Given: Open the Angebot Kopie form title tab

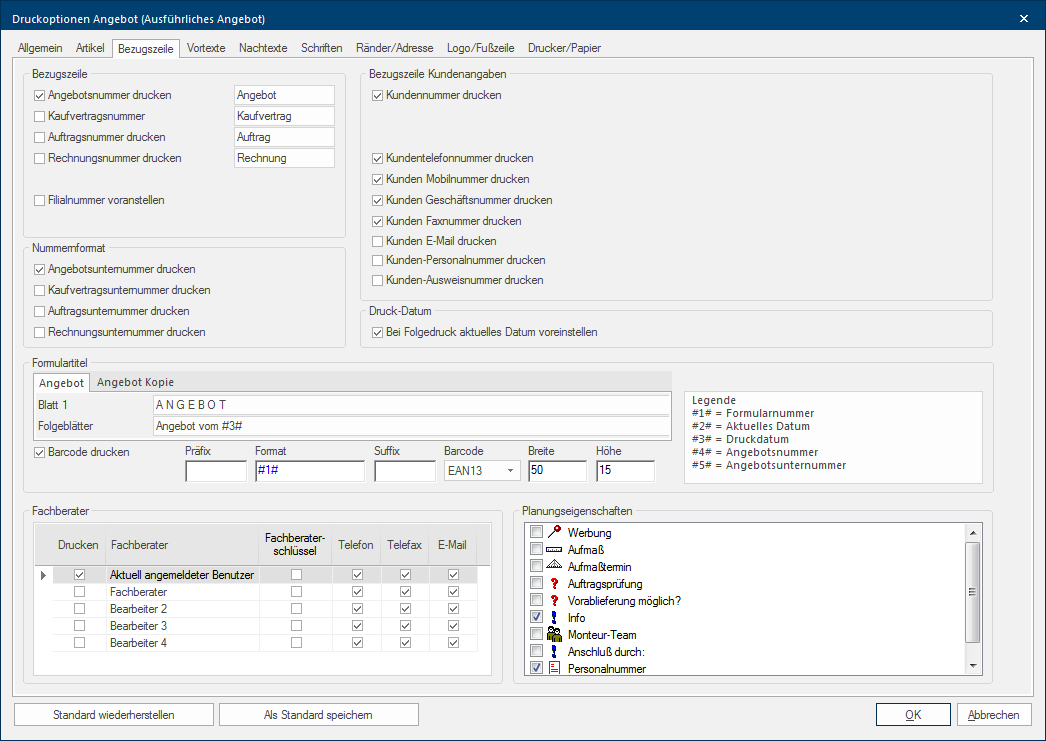Looking at the screenshot, I should click(135, 382).
